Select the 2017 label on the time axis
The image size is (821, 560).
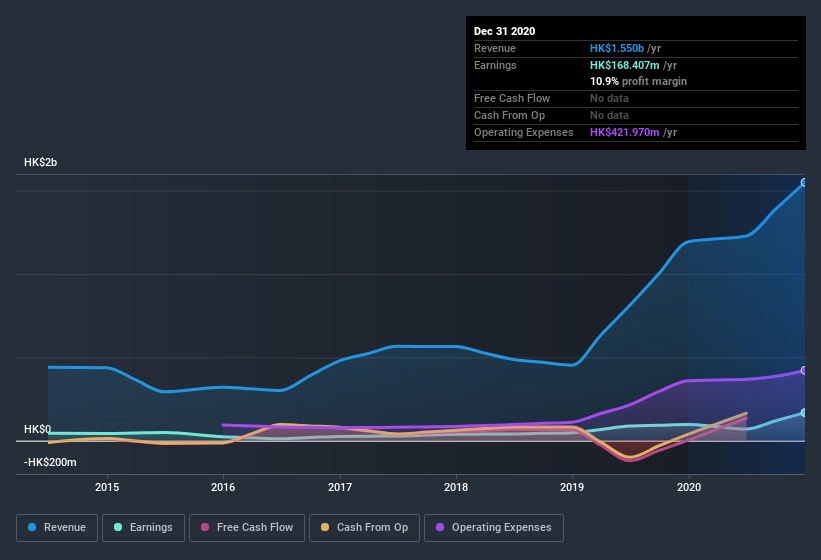340,488
